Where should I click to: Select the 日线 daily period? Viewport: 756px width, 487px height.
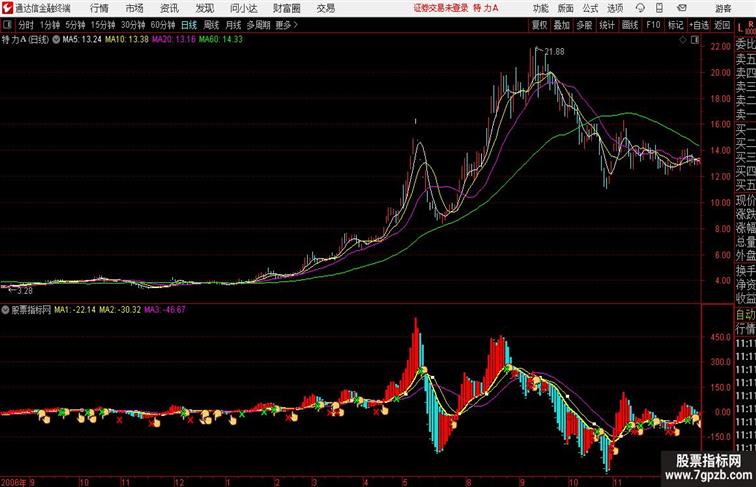pos(189,25)
